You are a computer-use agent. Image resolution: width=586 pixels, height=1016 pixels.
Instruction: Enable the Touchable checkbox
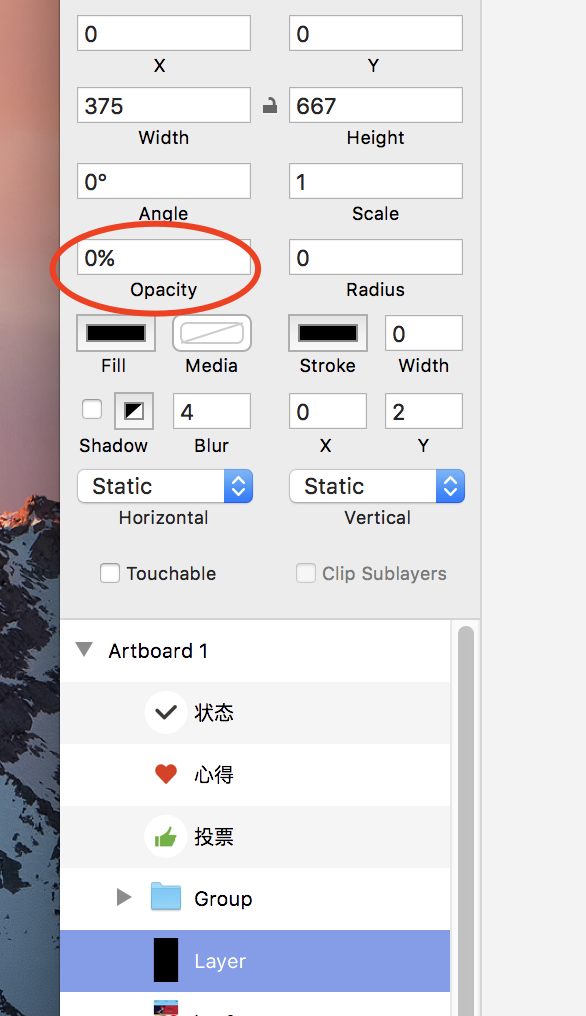pyautogui.click(x=110, y=573)
